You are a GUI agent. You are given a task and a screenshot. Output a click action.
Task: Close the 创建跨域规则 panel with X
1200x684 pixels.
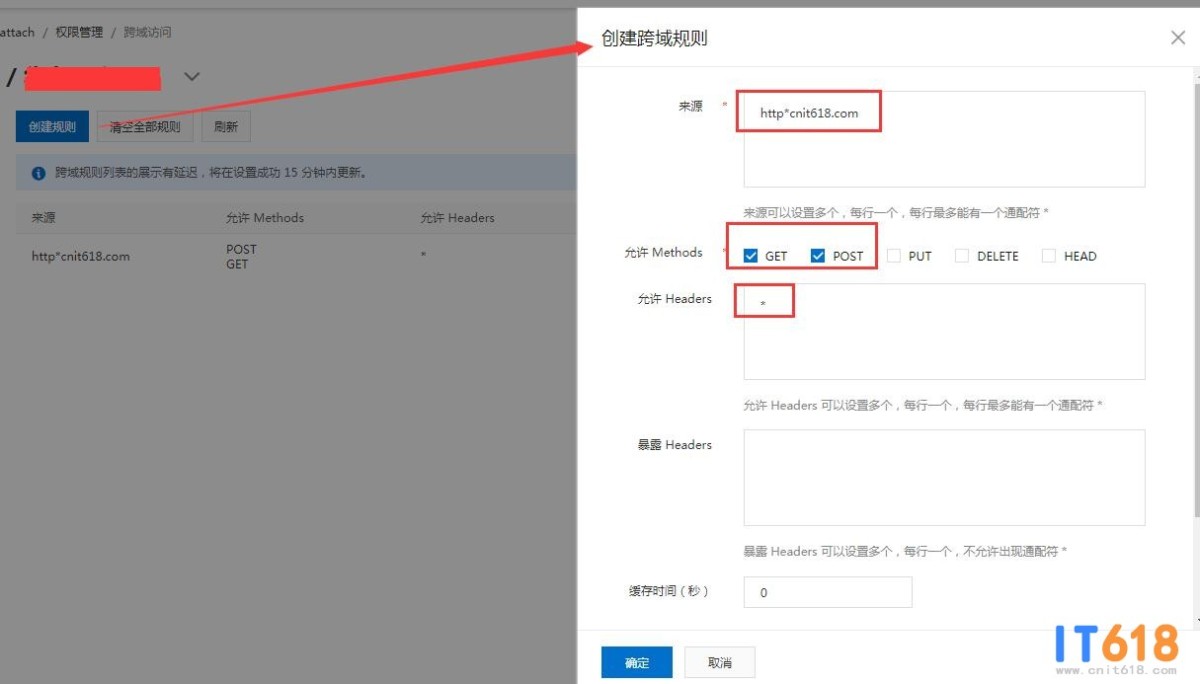(1178, 38)
